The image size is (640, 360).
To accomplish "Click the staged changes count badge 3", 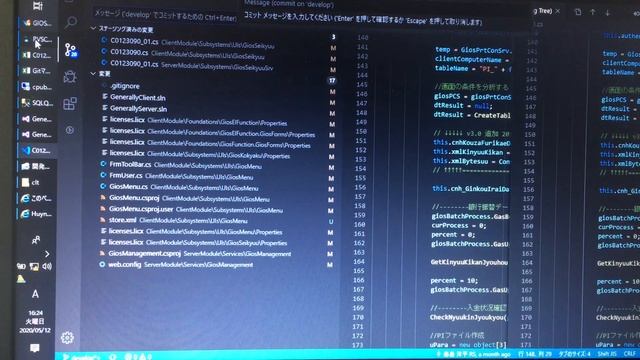I will coord(333,37).
